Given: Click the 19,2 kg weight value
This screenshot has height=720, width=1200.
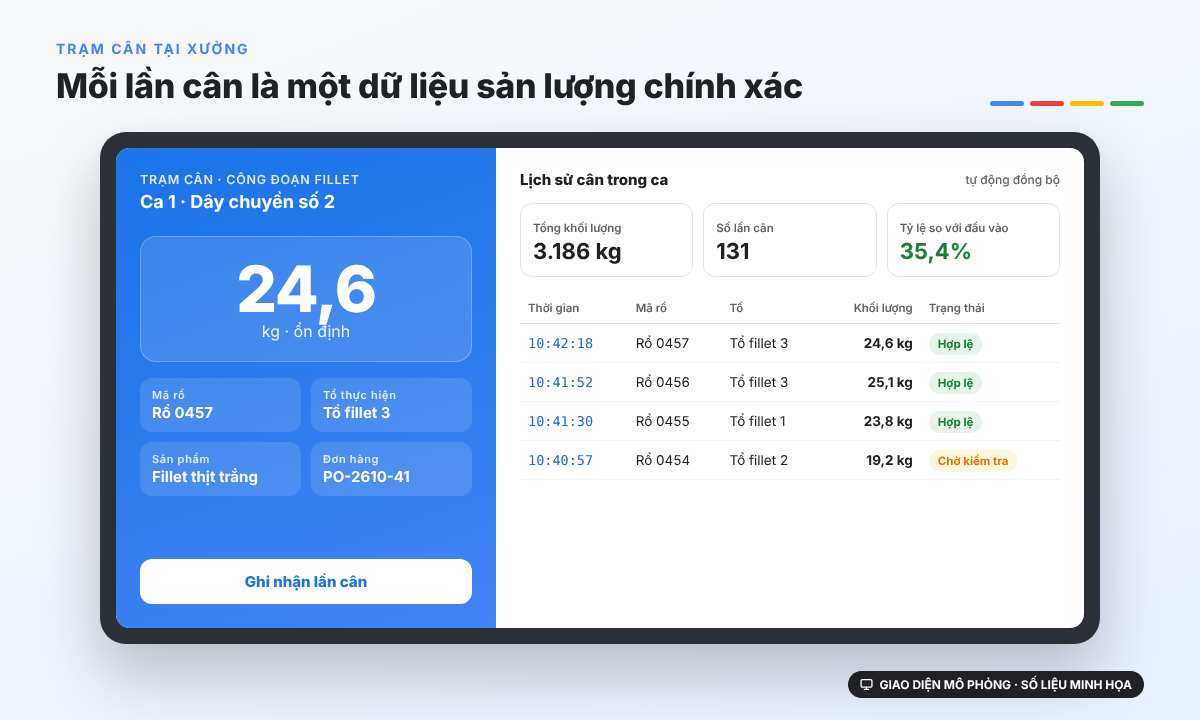Looking at the screenshot, I should click(890, 460).
